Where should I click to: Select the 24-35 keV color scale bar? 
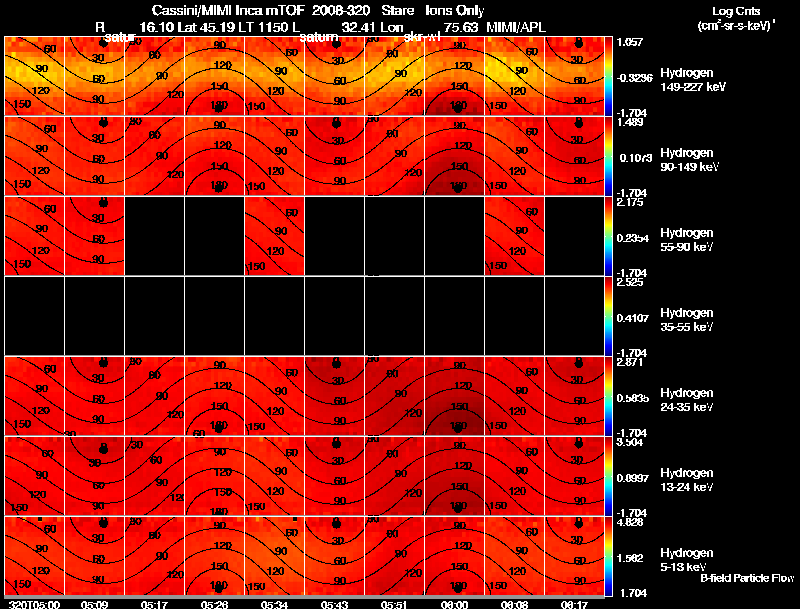(x=608, y=396)
